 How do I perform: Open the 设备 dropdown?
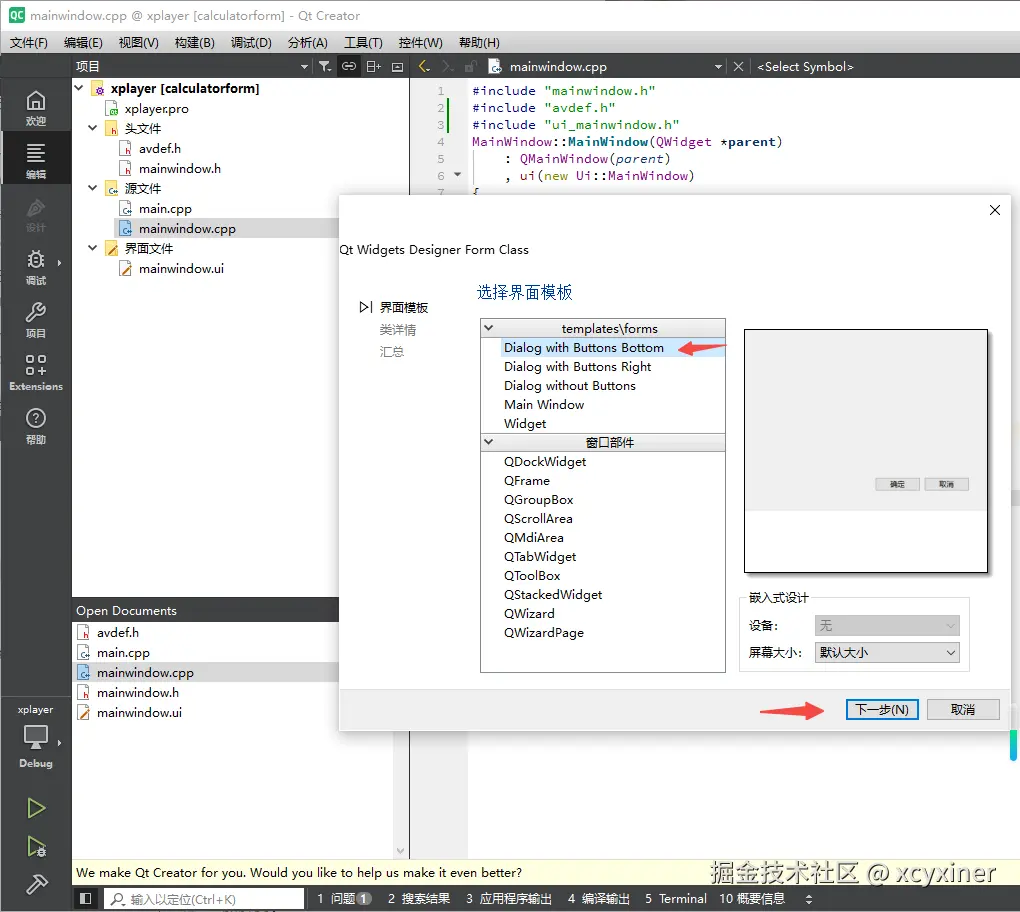[887, 625]
